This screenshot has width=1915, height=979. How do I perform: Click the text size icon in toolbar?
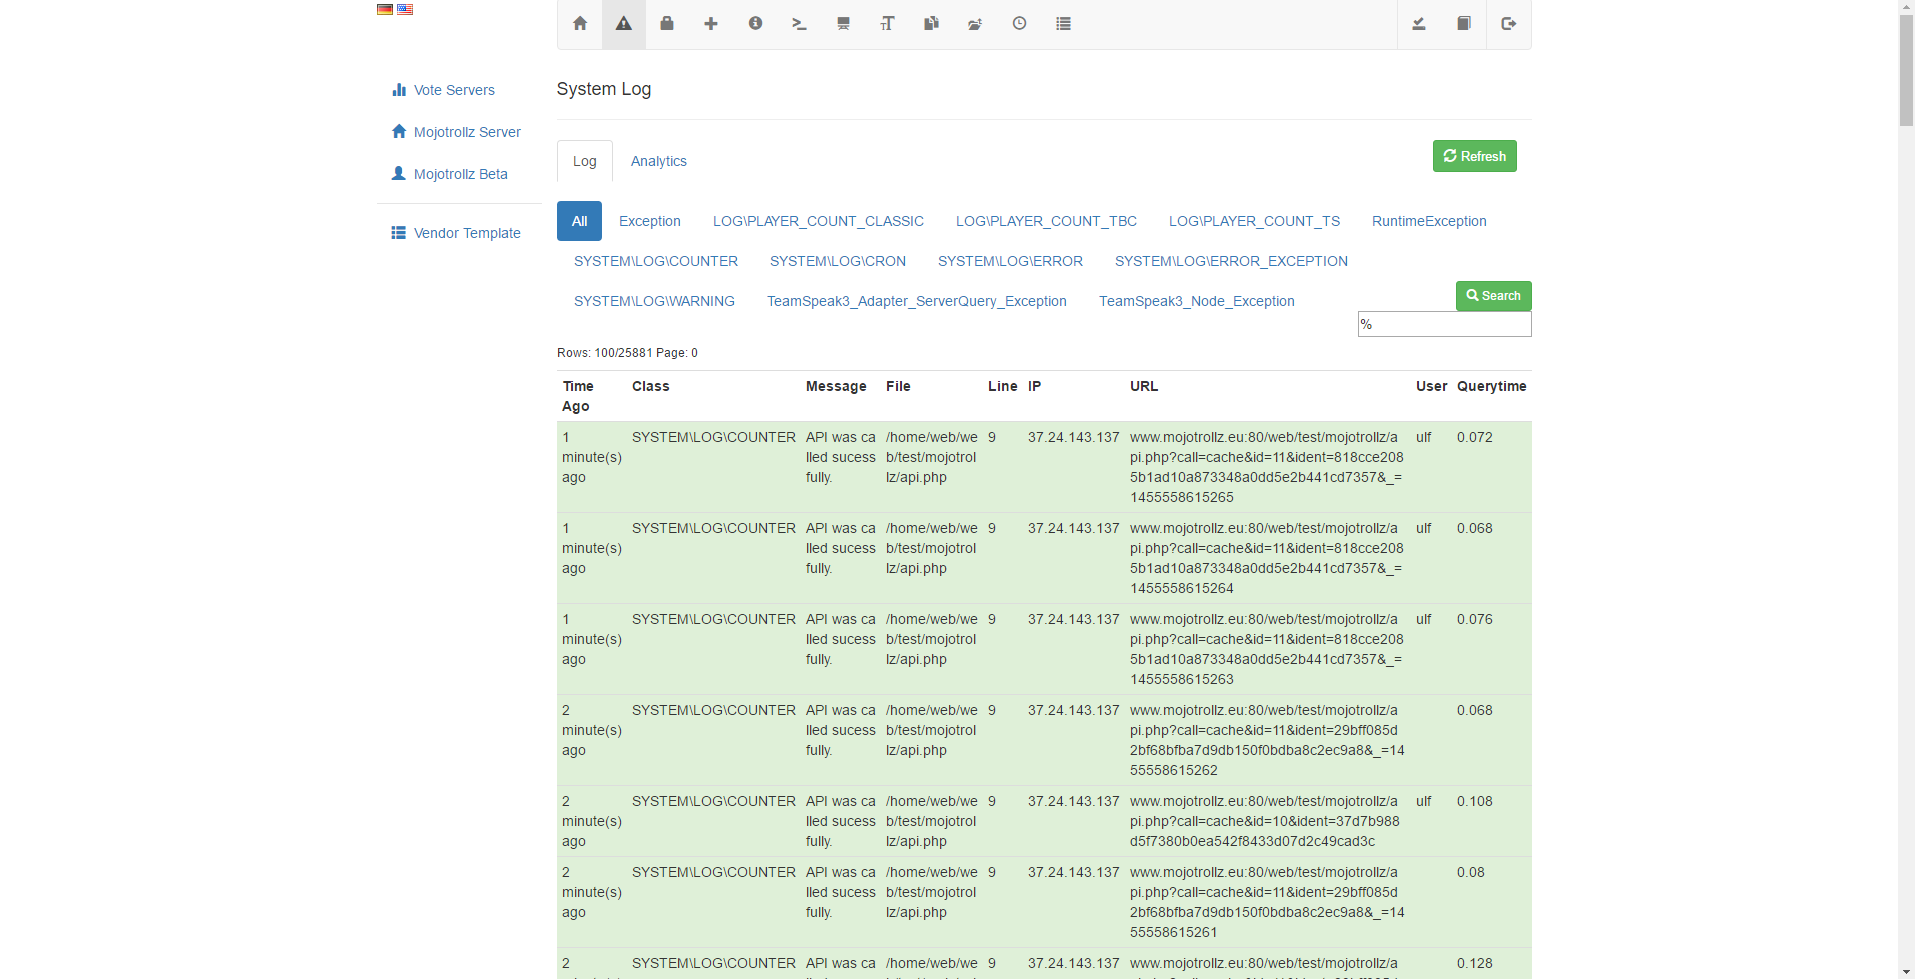coord(887,24)
